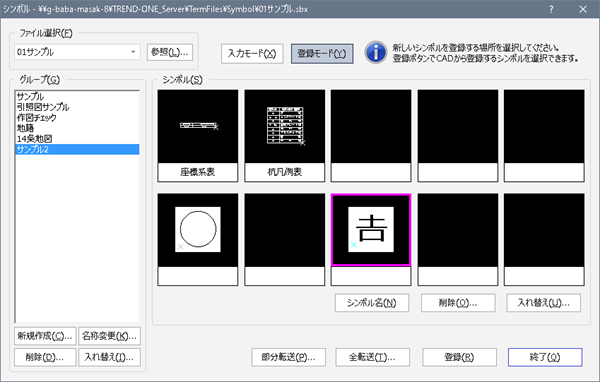
Task: Select the 座標系表 symbol thumbnail
Action: [198, 127]
